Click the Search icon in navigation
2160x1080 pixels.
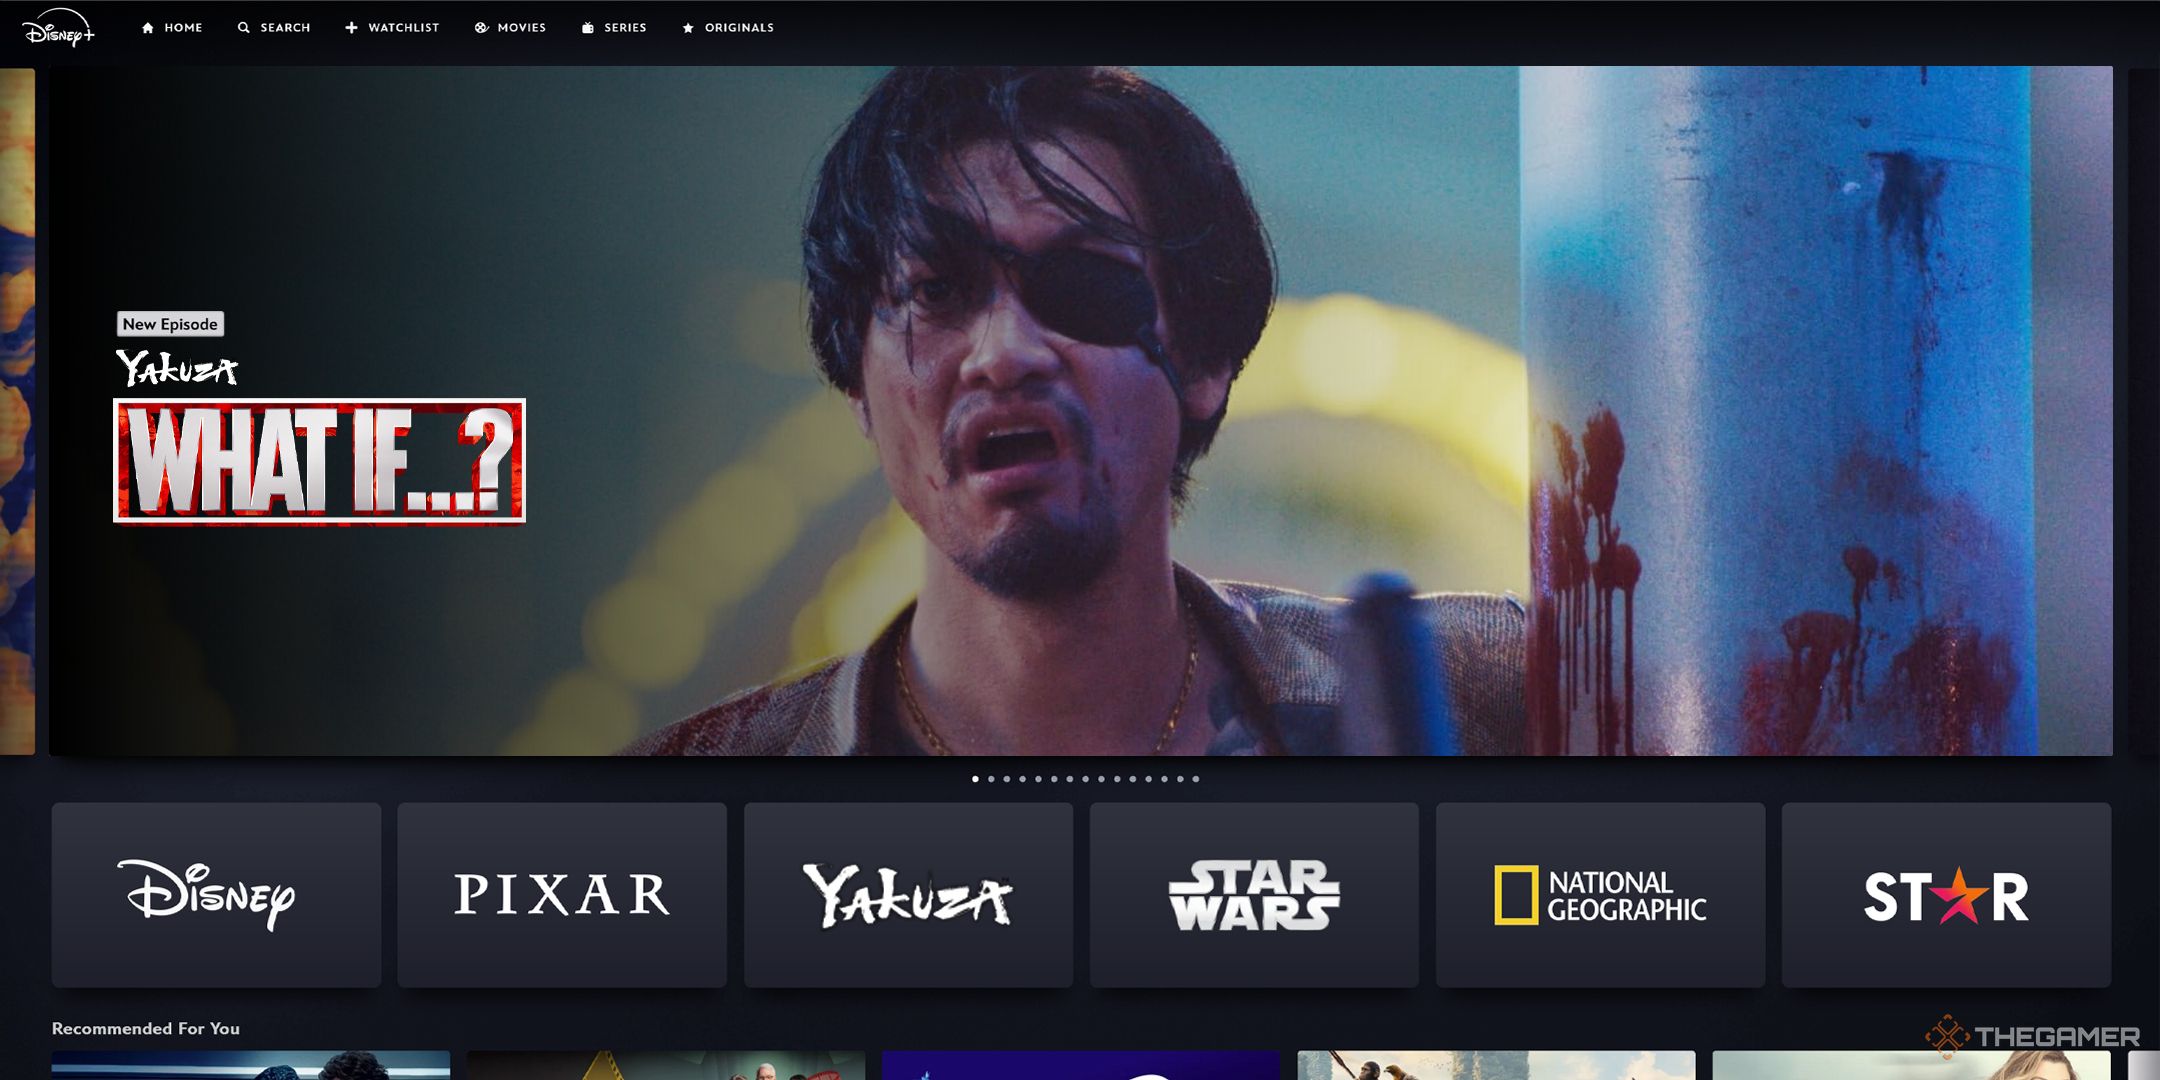(240, 26)
